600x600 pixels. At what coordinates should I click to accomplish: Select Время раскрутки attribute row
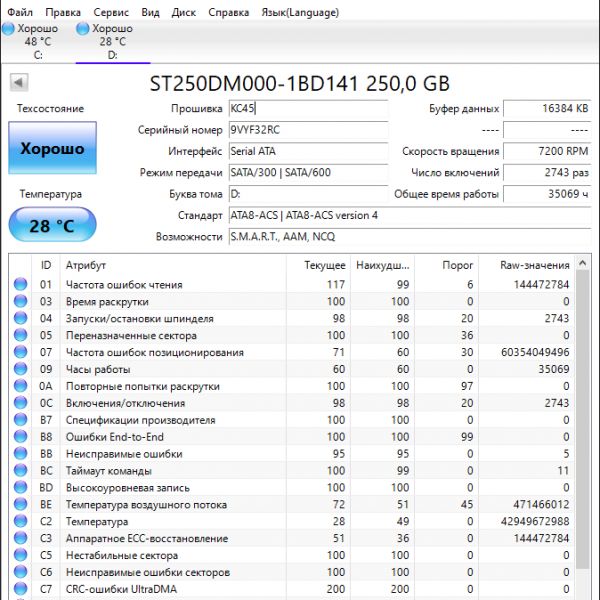point(292,301)
